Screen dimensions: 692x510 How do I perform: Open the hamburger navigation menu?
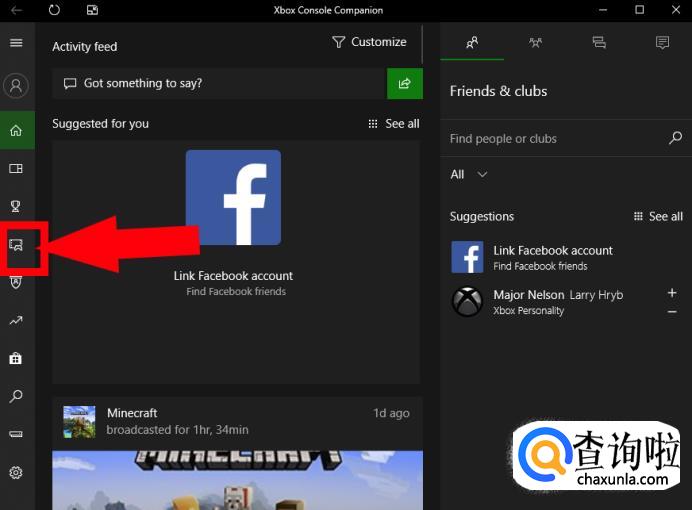[16, 43]
